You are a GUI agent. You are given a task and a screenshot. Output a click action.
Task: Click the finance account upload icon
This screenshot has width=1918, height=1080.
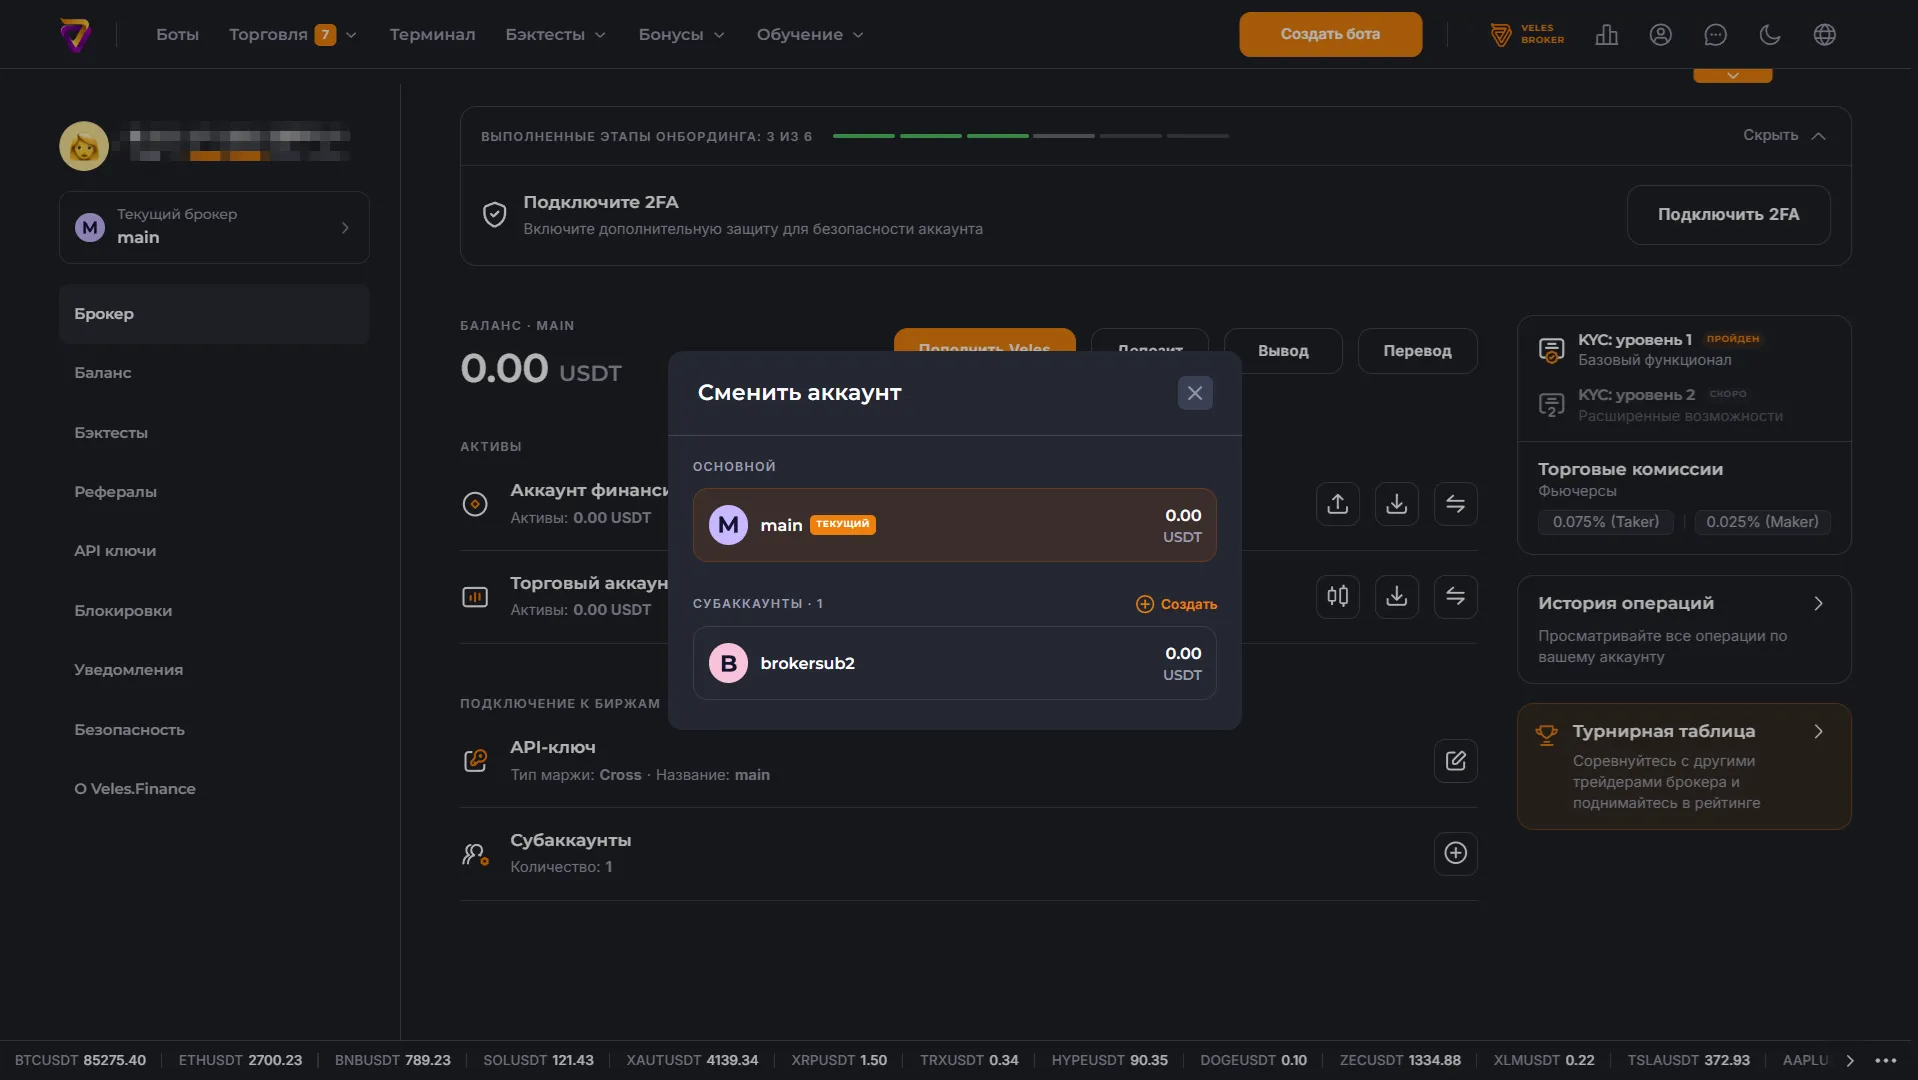click(1337, 504)
